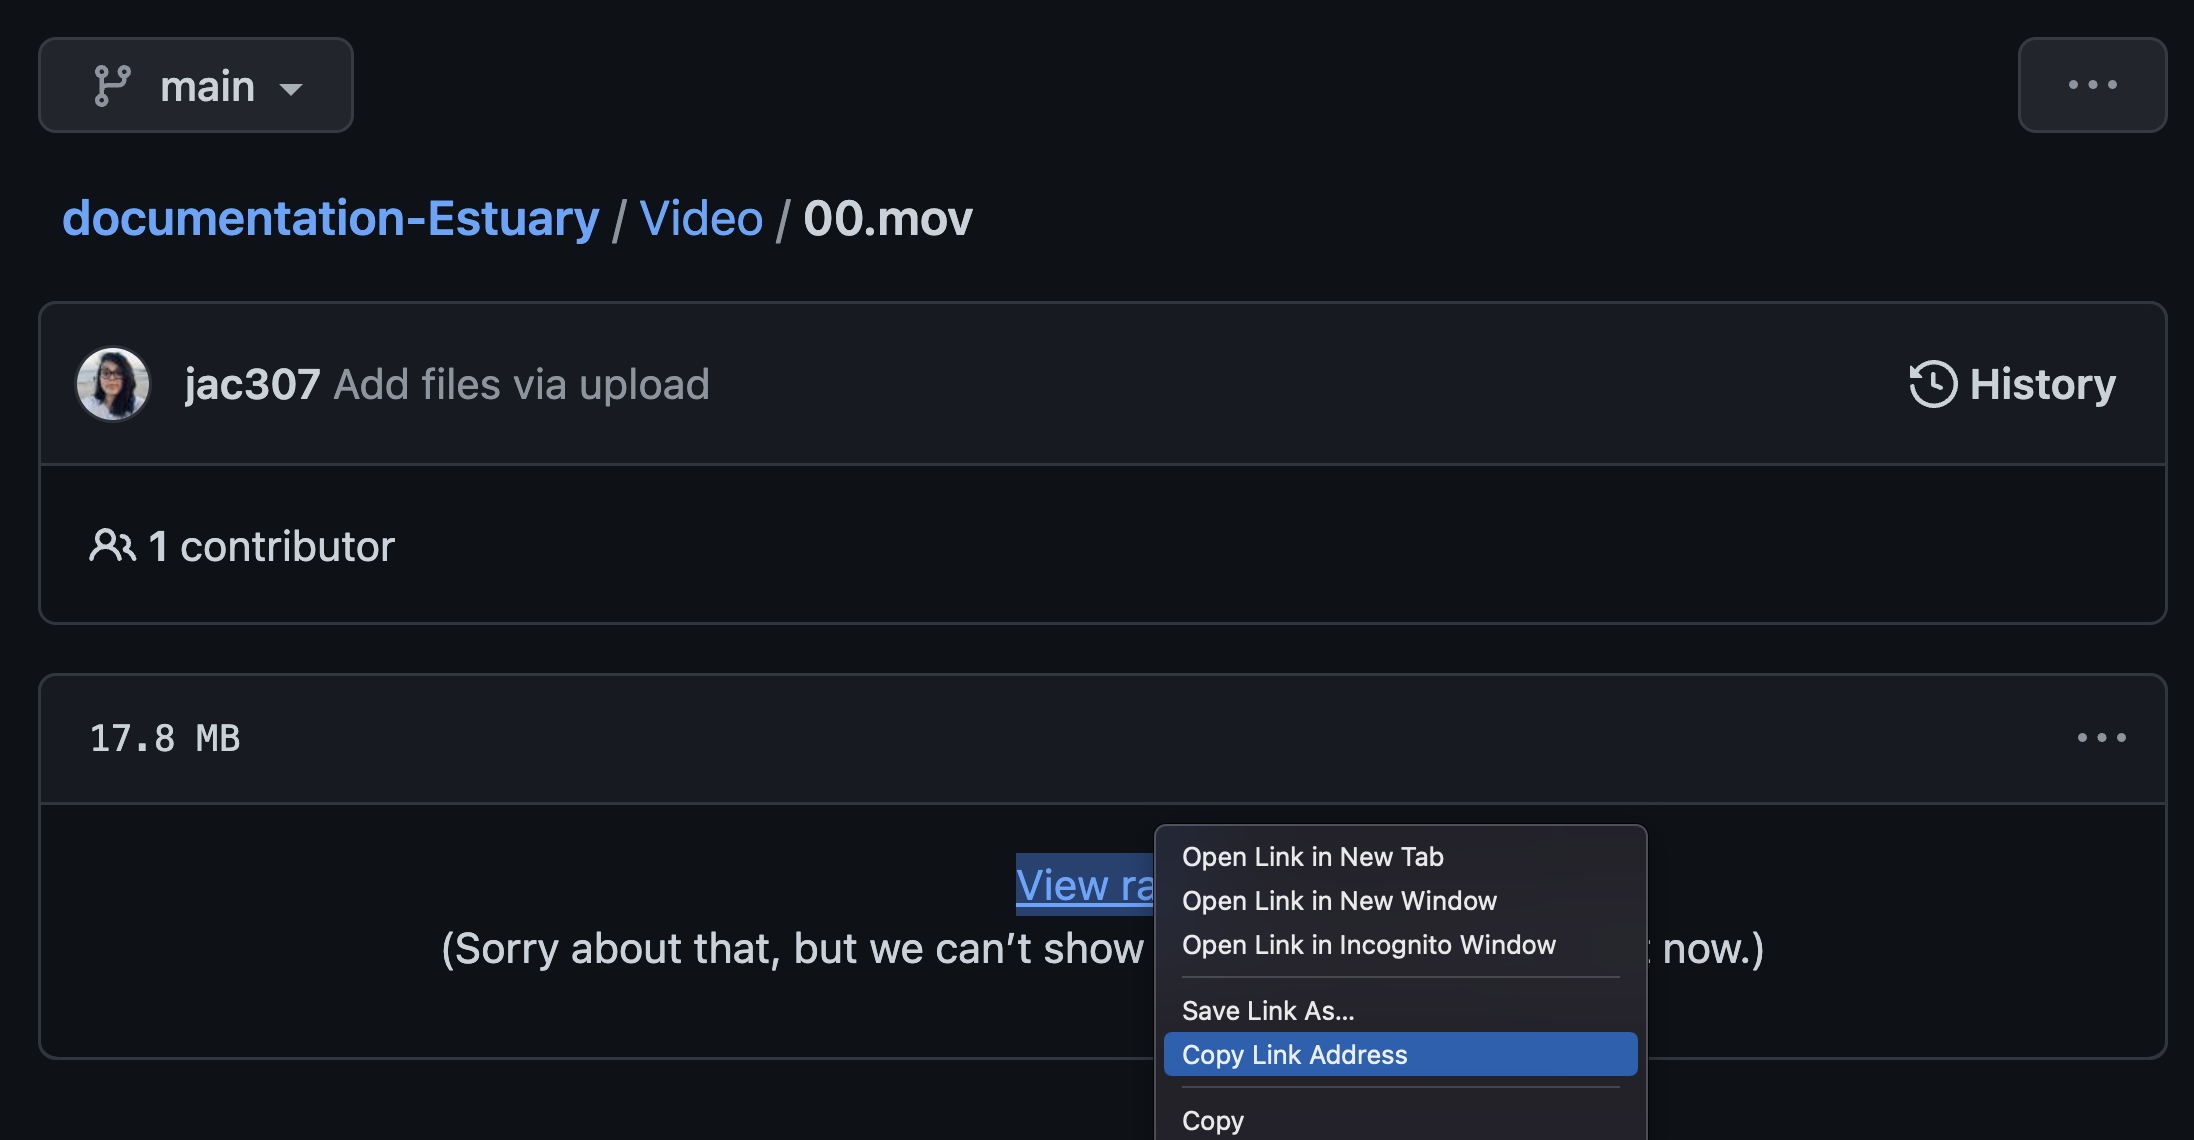The width and height of the screenshot is (2194, 1140).
Task: Click the jac307 user avatar
Action: click(x=113, y=384)
